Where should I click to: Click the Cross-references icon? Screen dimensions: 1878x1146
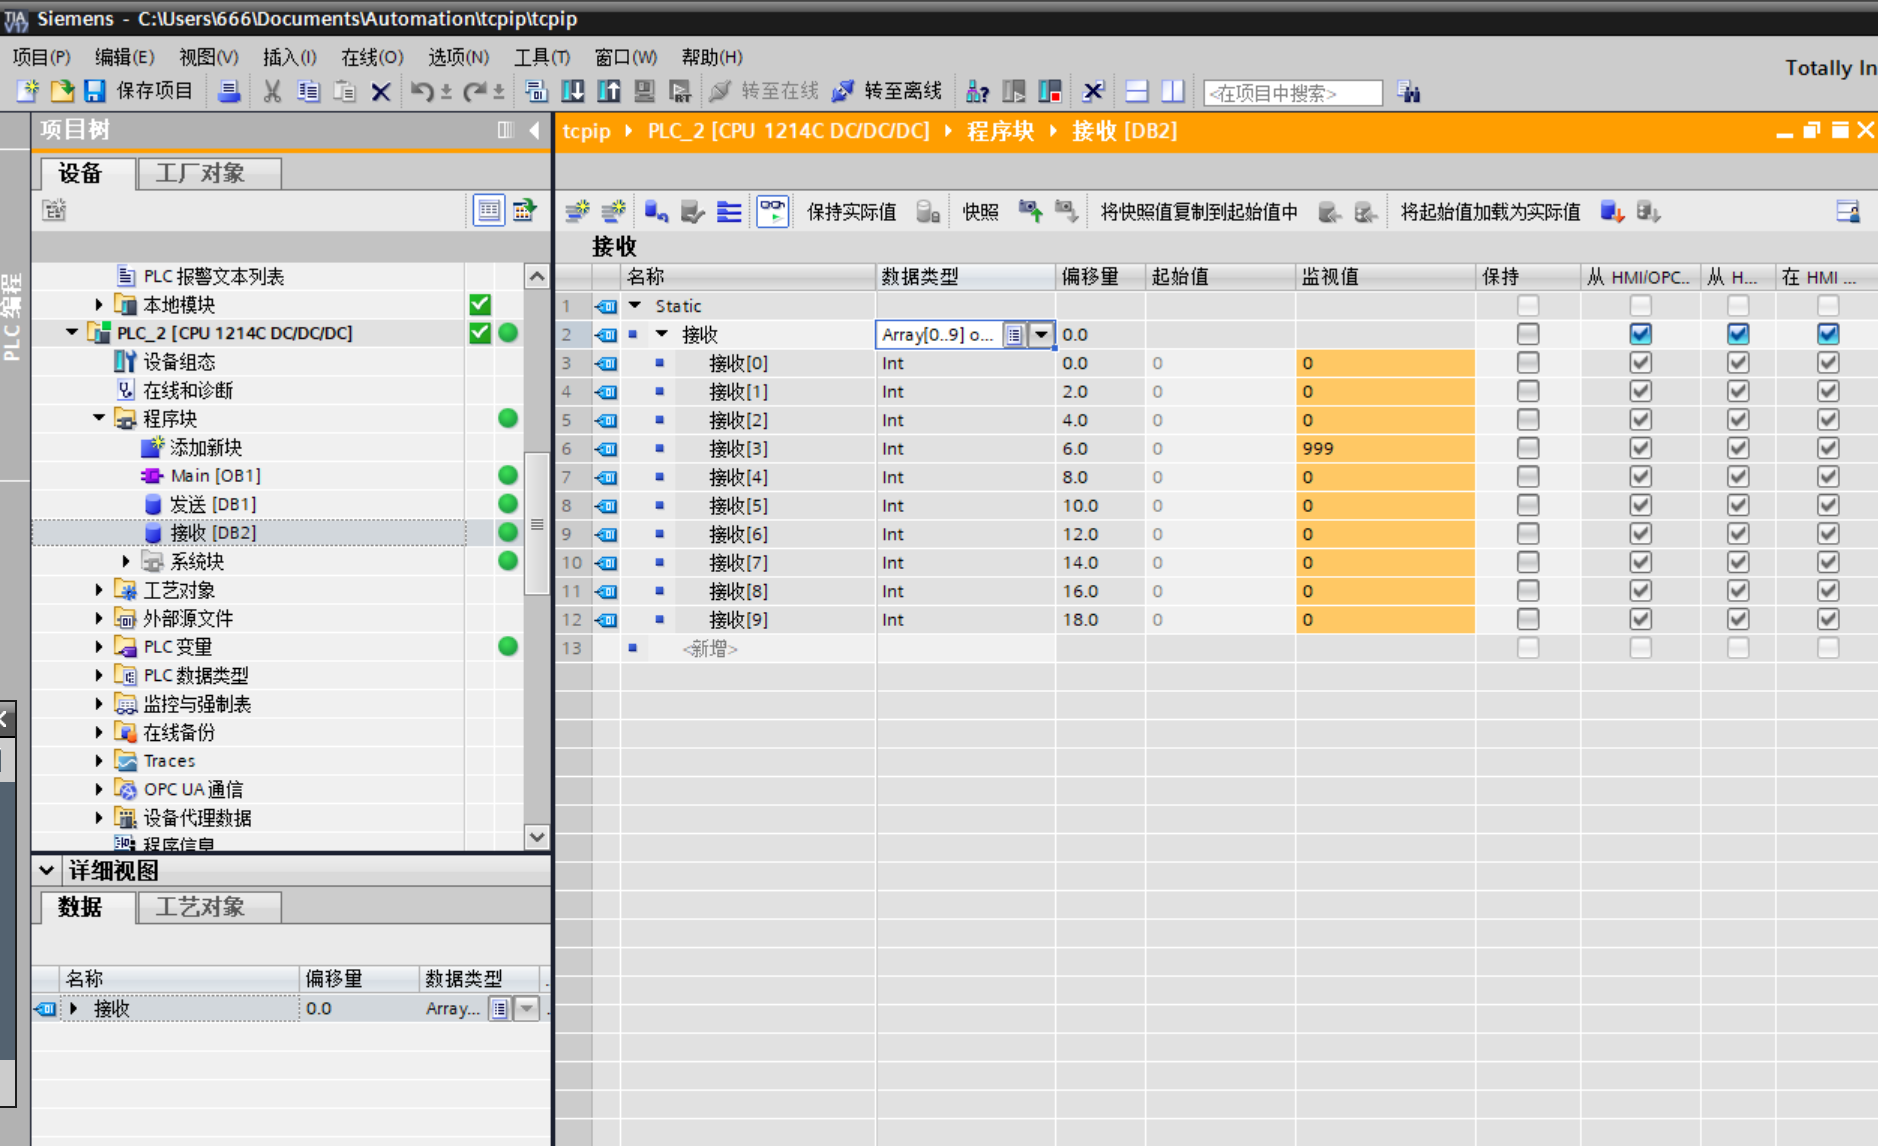click(x=1093, y=92)
